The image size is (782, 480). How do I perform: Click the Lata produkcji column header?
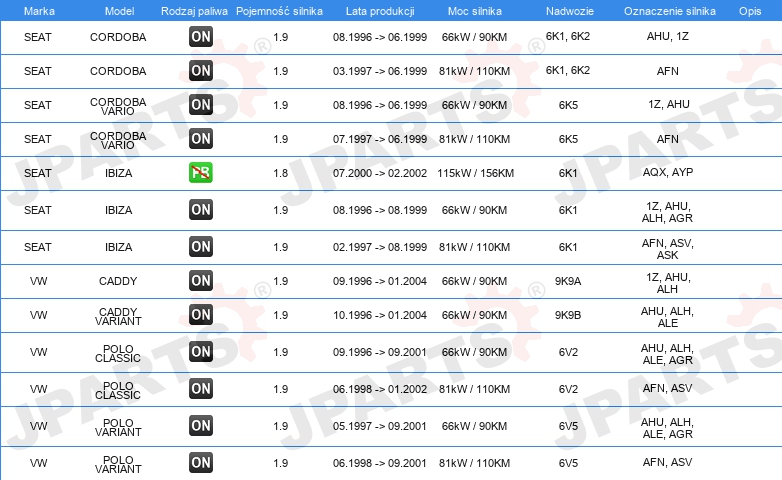[380, 11]
